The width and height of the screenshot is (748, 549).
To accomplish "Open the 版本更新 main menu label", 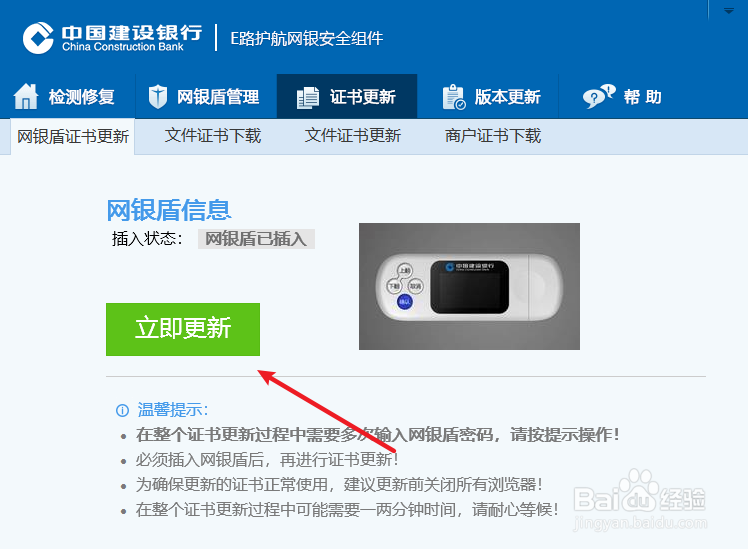I will [x=507, y=97].
